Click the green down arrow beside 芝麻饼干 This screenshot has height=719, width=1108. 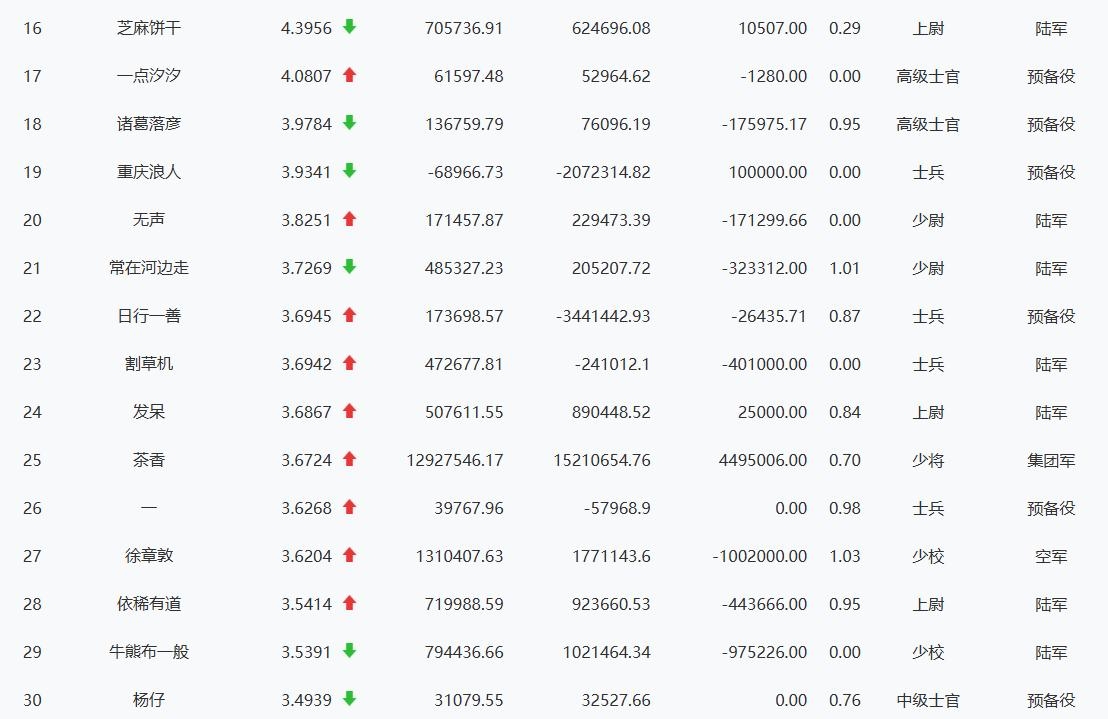(x=349, y=27)
